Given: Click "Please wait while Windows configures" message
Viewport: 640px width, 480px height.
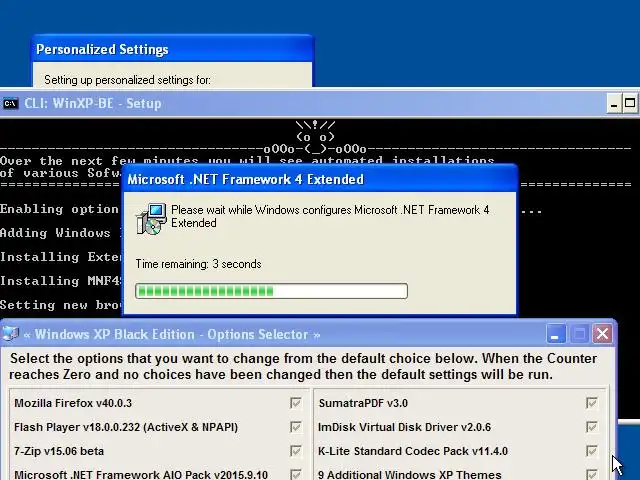Looking at the screenshot, I should pyautogui.click(x=330, y=216).
